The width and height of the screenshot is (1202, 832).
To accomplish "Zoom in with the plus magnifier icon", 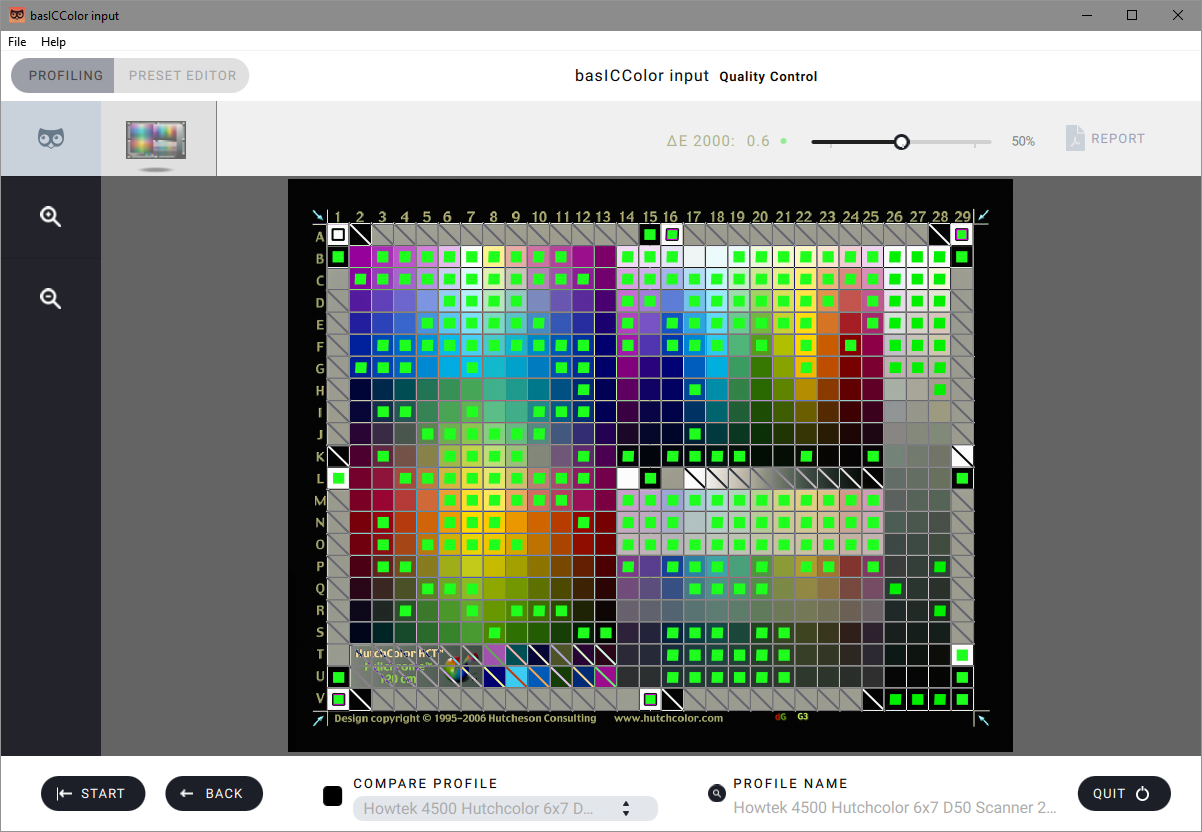I will coord(51,216).
